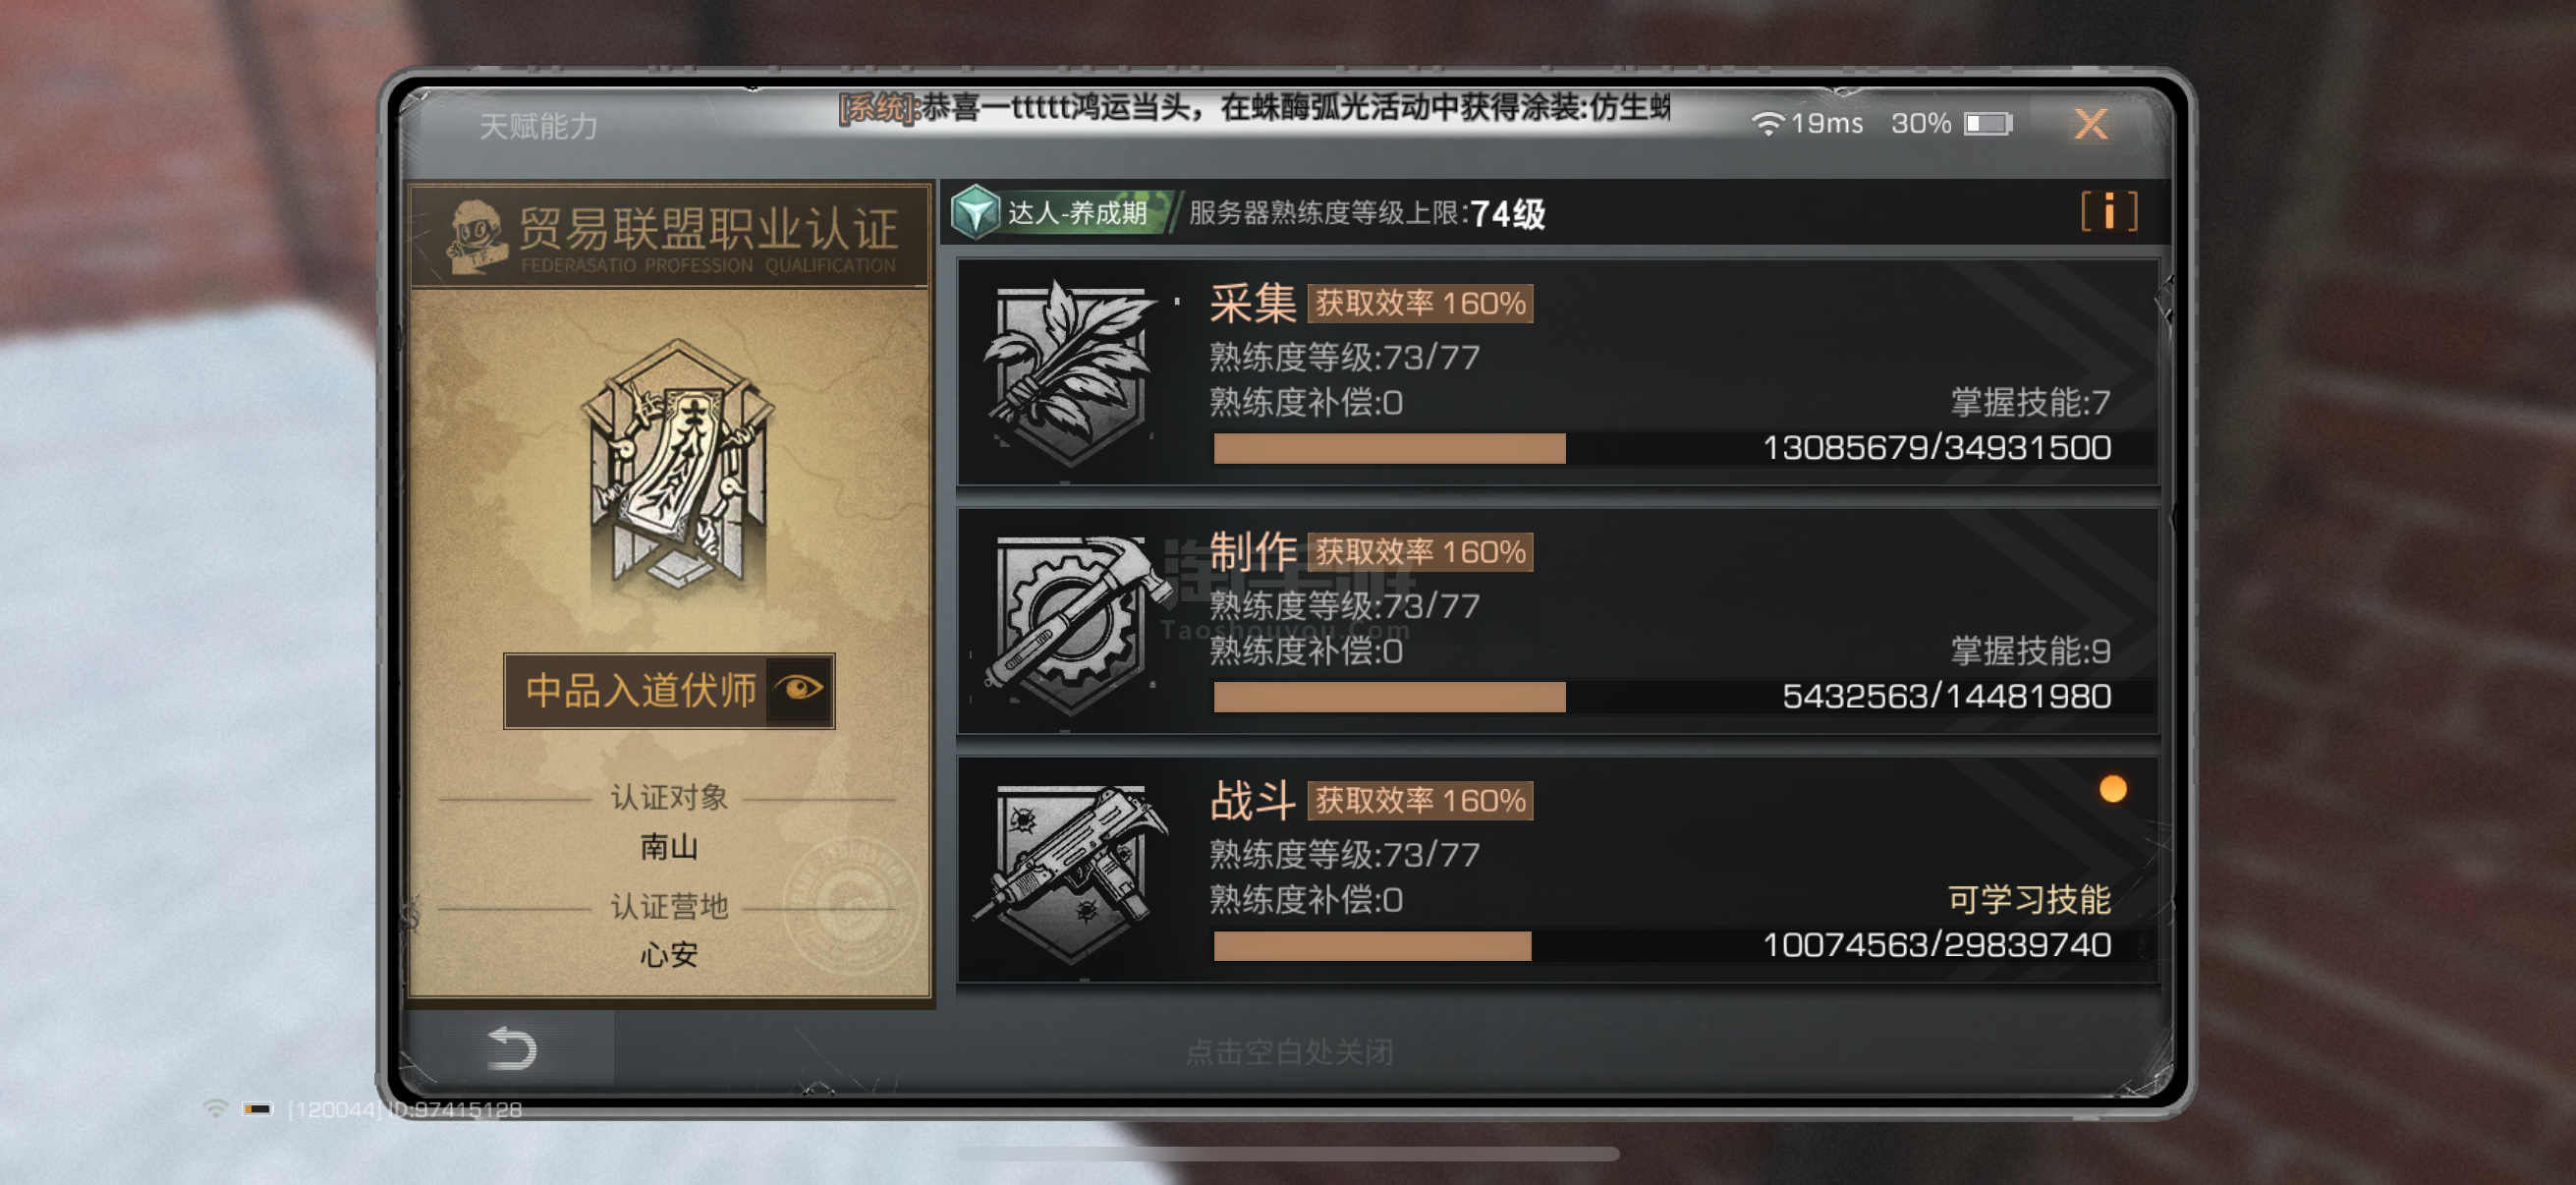Open the 采集 gathering proficiency row

tap(1557, 373)
